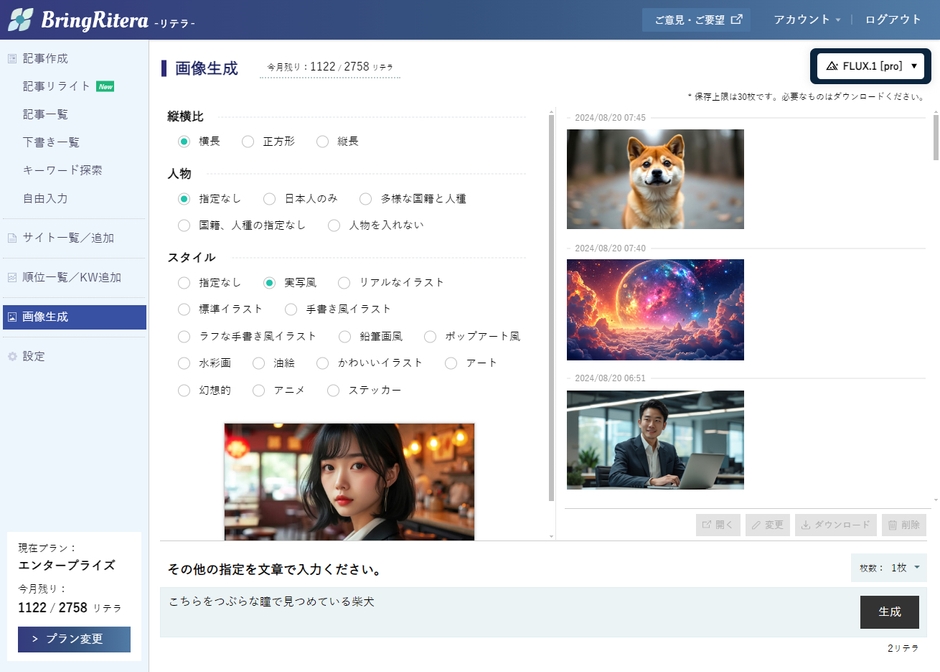This screenshot has height=672, width=940.
Task: Expand the 枚数 1枚 count dropdown
Action: (889, 568)
